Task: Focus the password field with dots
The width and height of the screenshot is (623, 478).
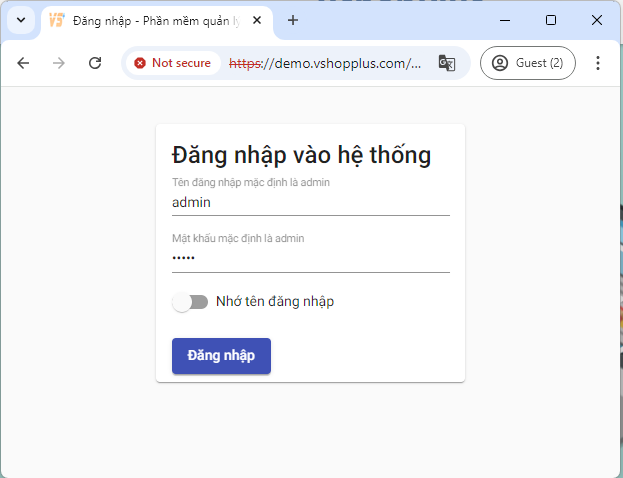Action: tap(311, 259)
